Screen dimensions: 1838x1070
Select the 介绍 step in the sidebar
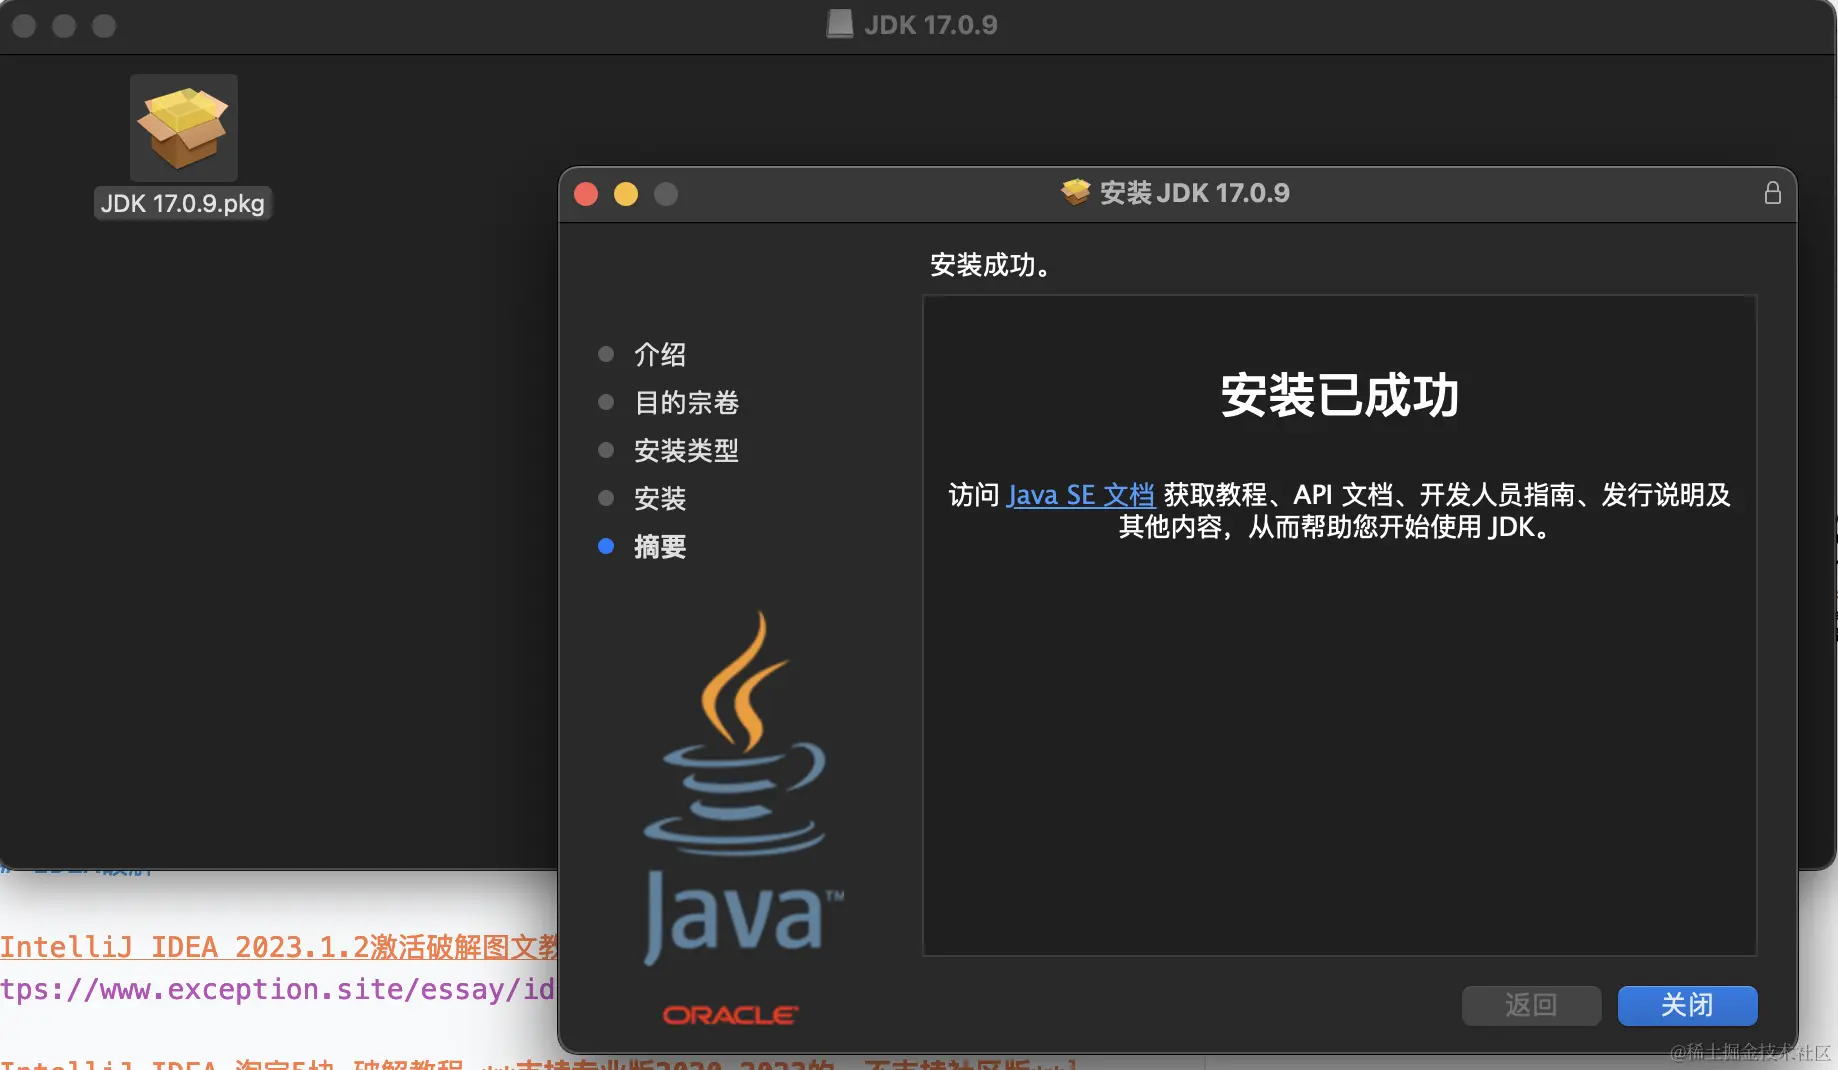[660, 354]
